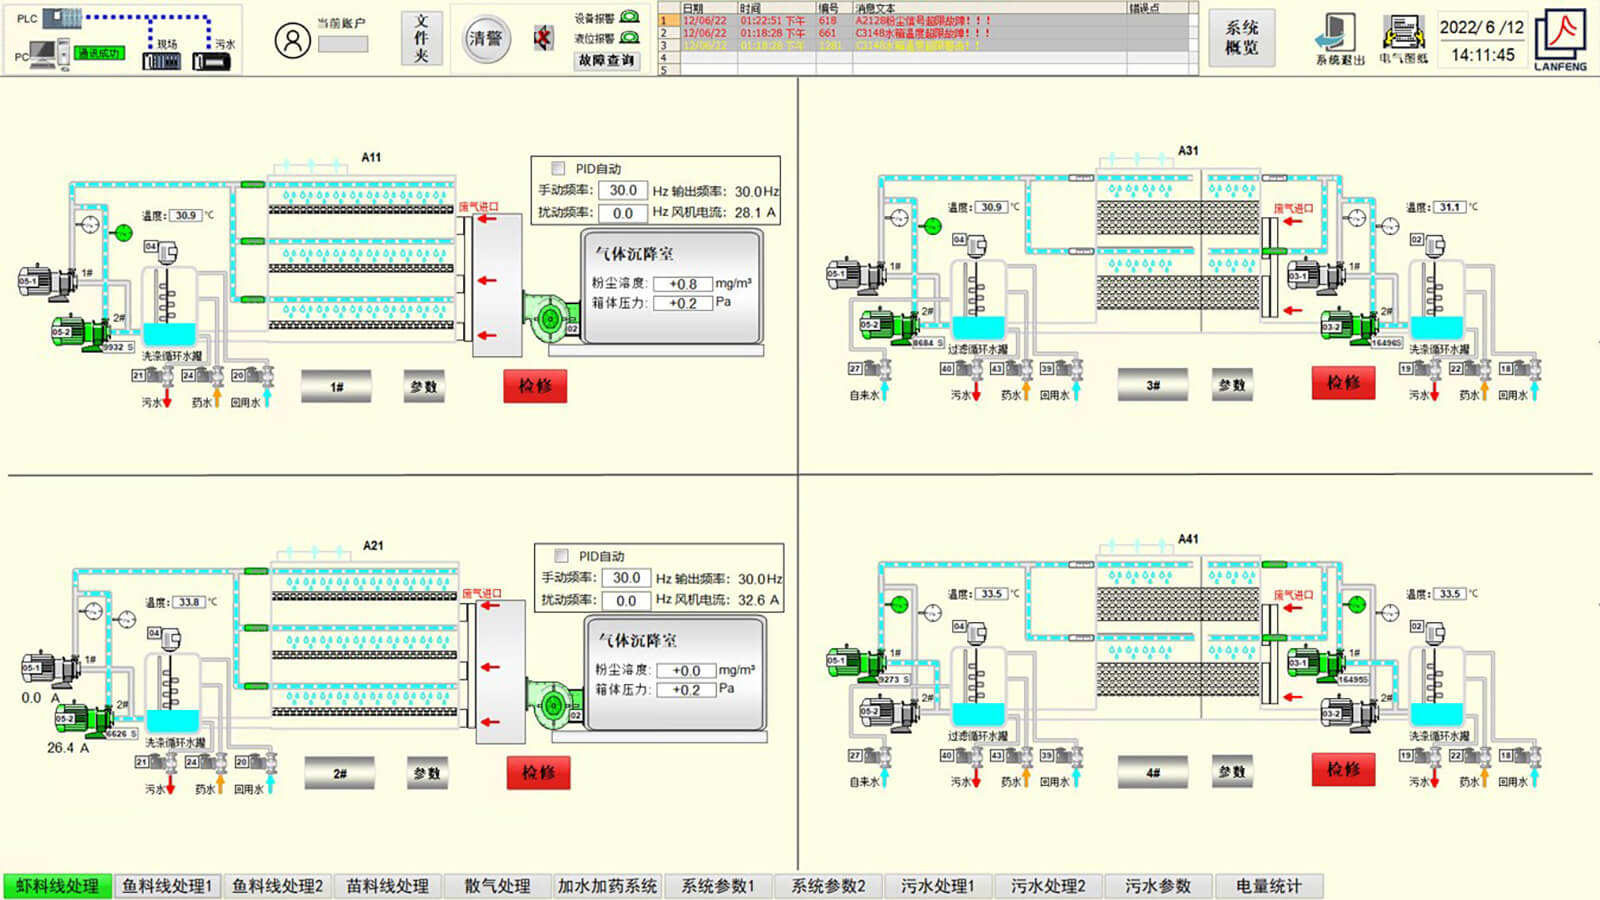
Task: Enable the PID自动 checkbox for A11
Action: [558, 169]
